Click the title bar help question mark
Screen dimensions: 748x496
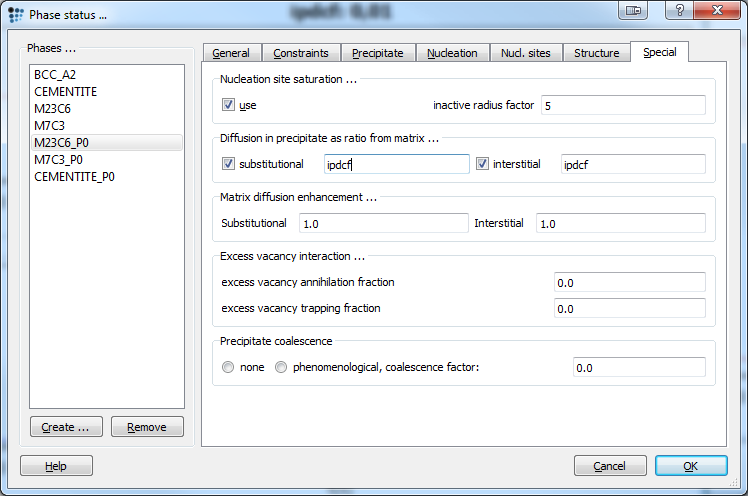[681, 11]
